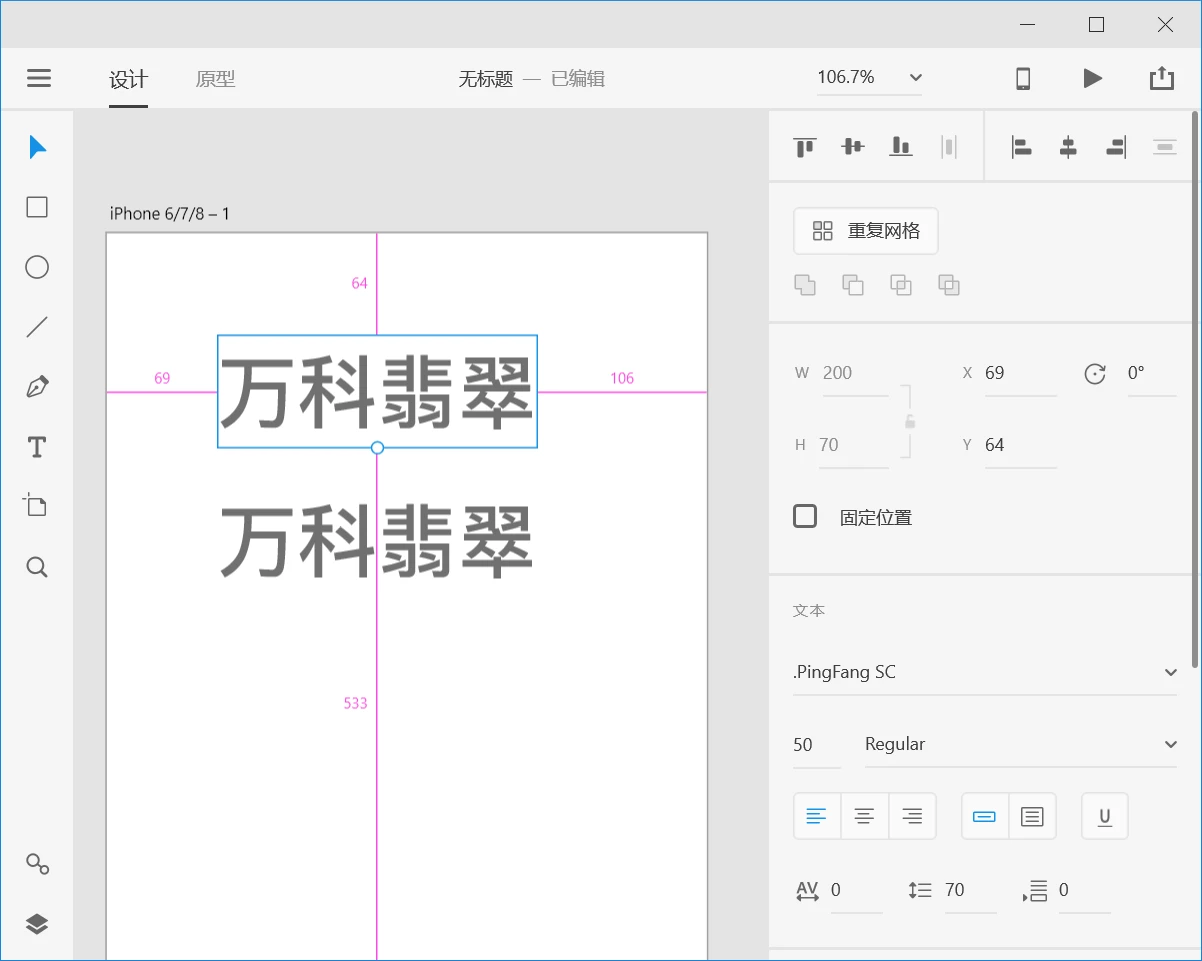Activate the Text tool

point(37,447)
